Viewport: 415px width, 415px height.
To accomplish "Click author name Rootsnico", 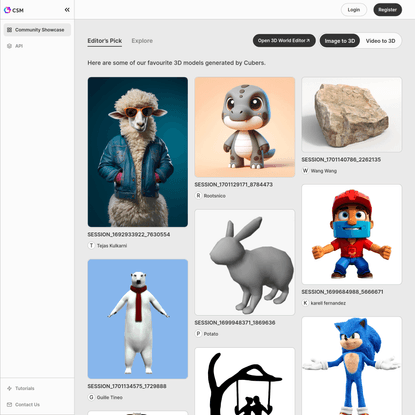I will (215, 196).
